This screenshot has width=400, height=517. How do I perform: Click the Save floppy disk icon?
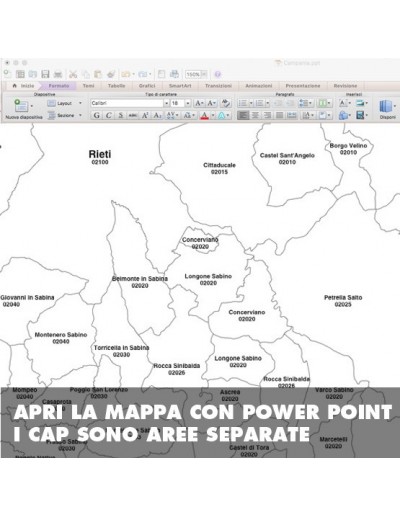click(x=45, y=74)
